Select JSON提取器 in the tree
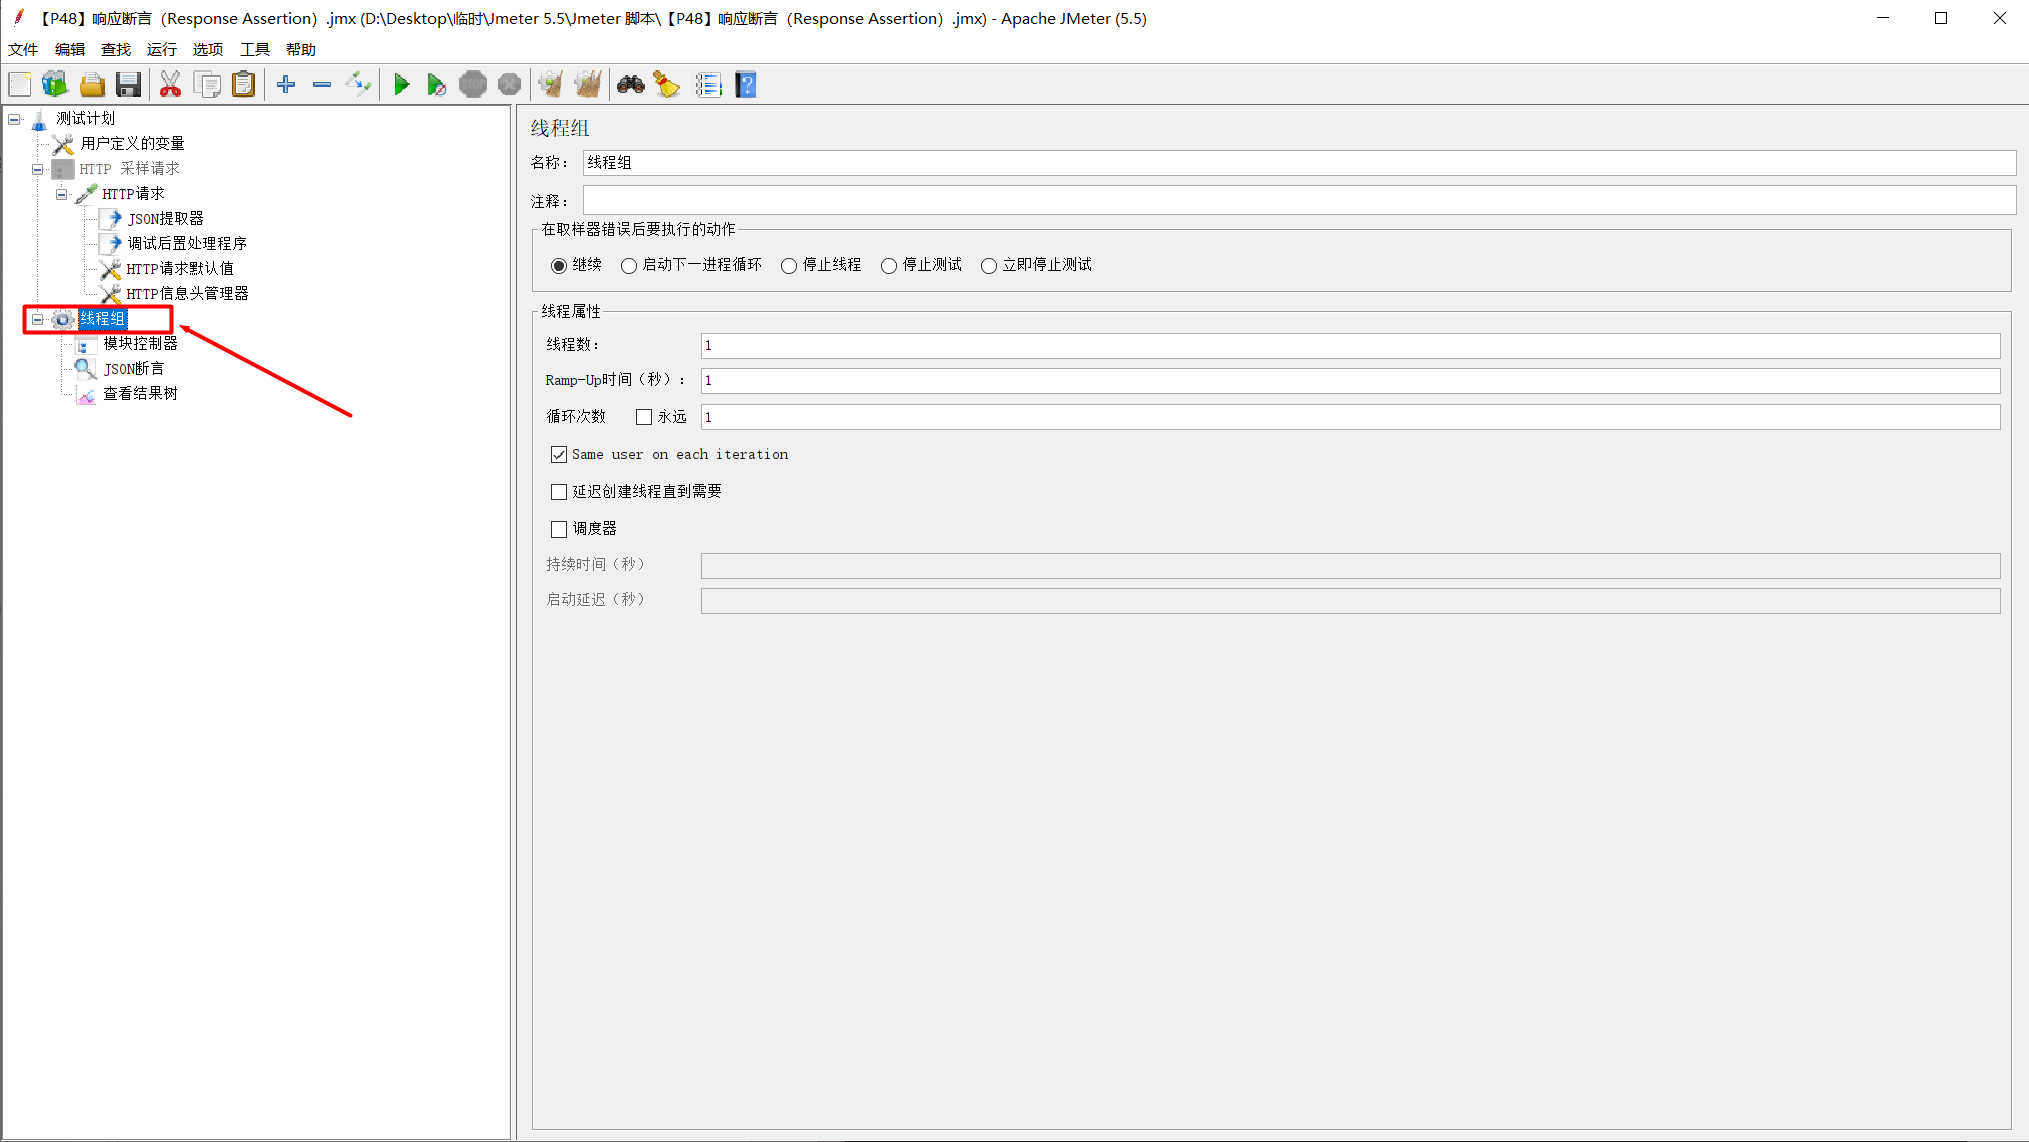 coord(165,219)
